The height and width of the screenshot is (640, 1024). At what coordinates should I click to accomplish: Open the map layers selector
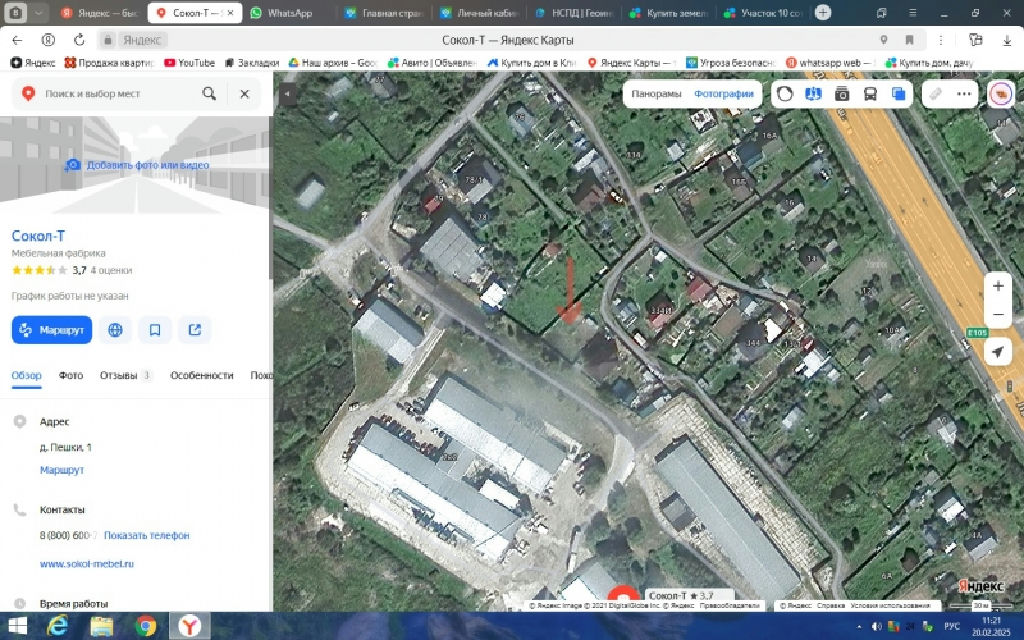(x=898, y=93)
